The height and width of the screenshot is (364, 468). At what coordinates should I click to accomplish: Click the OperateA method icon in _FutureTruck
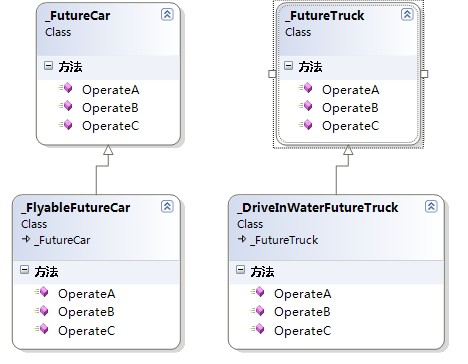click(306, 88)
